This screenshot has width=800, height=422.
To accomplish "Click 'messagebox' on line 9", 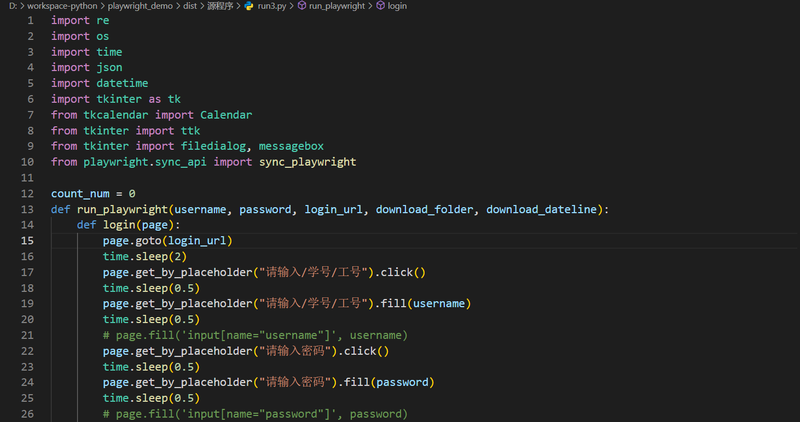I will (291, 146).
